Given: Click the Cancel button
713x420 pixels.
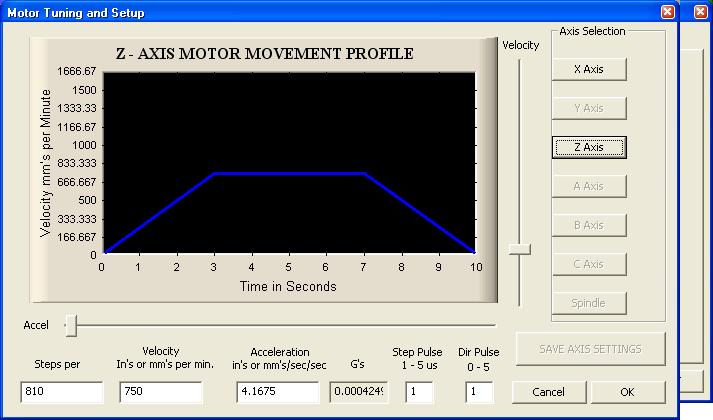Looking at the screenshot, I should [548, 392].
